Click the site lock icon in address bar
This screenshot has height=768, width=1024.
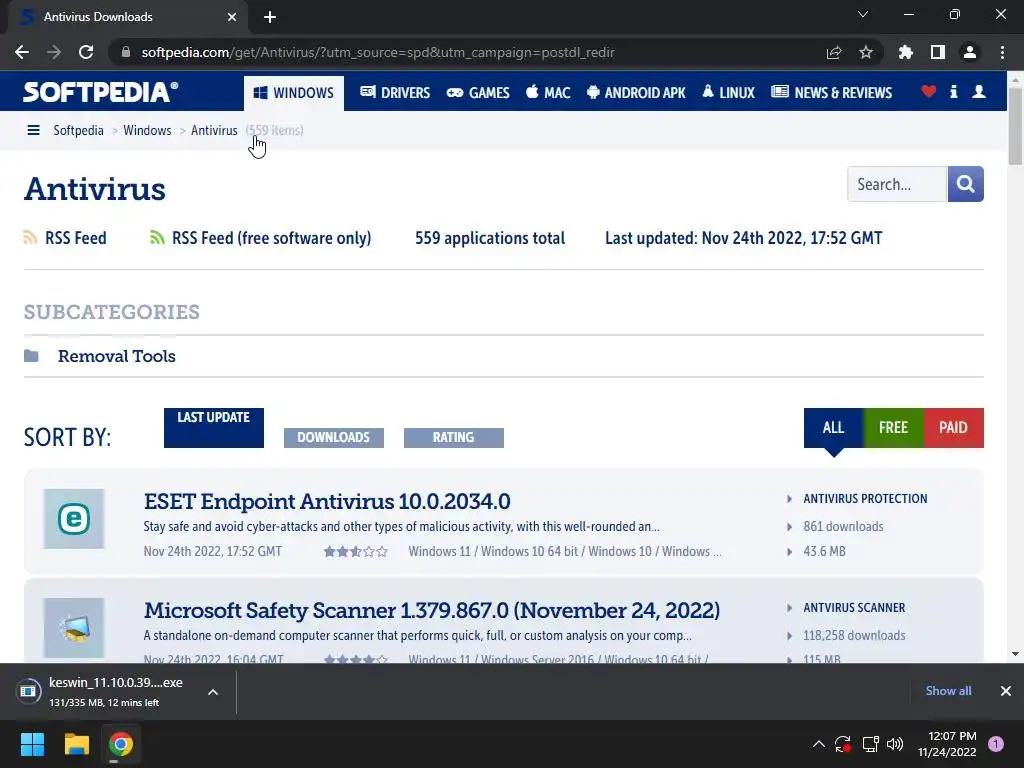pos(126,52)
